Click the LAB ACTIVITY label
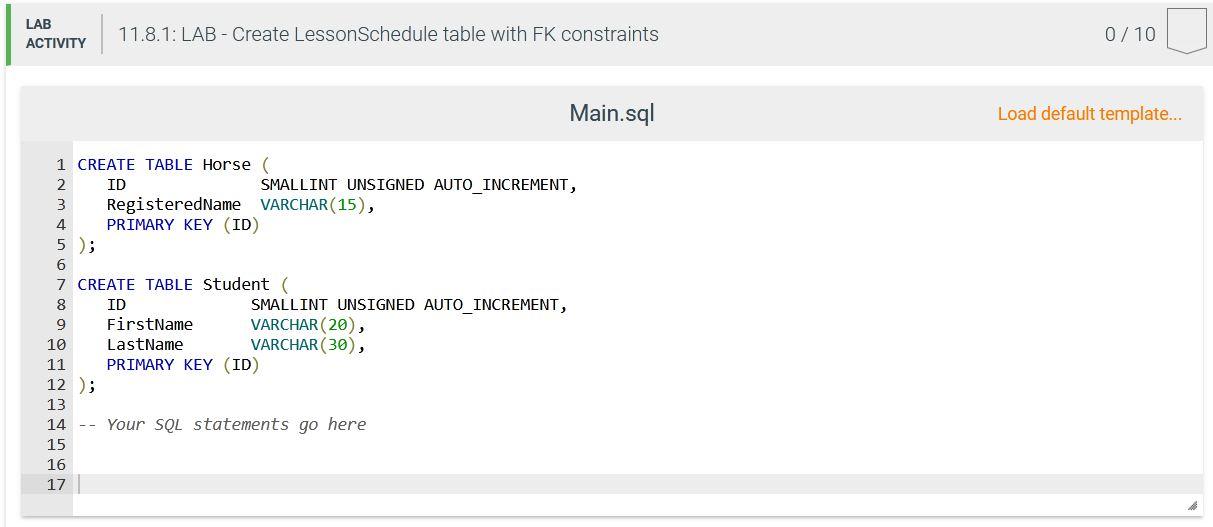 [x=55, y=34]
